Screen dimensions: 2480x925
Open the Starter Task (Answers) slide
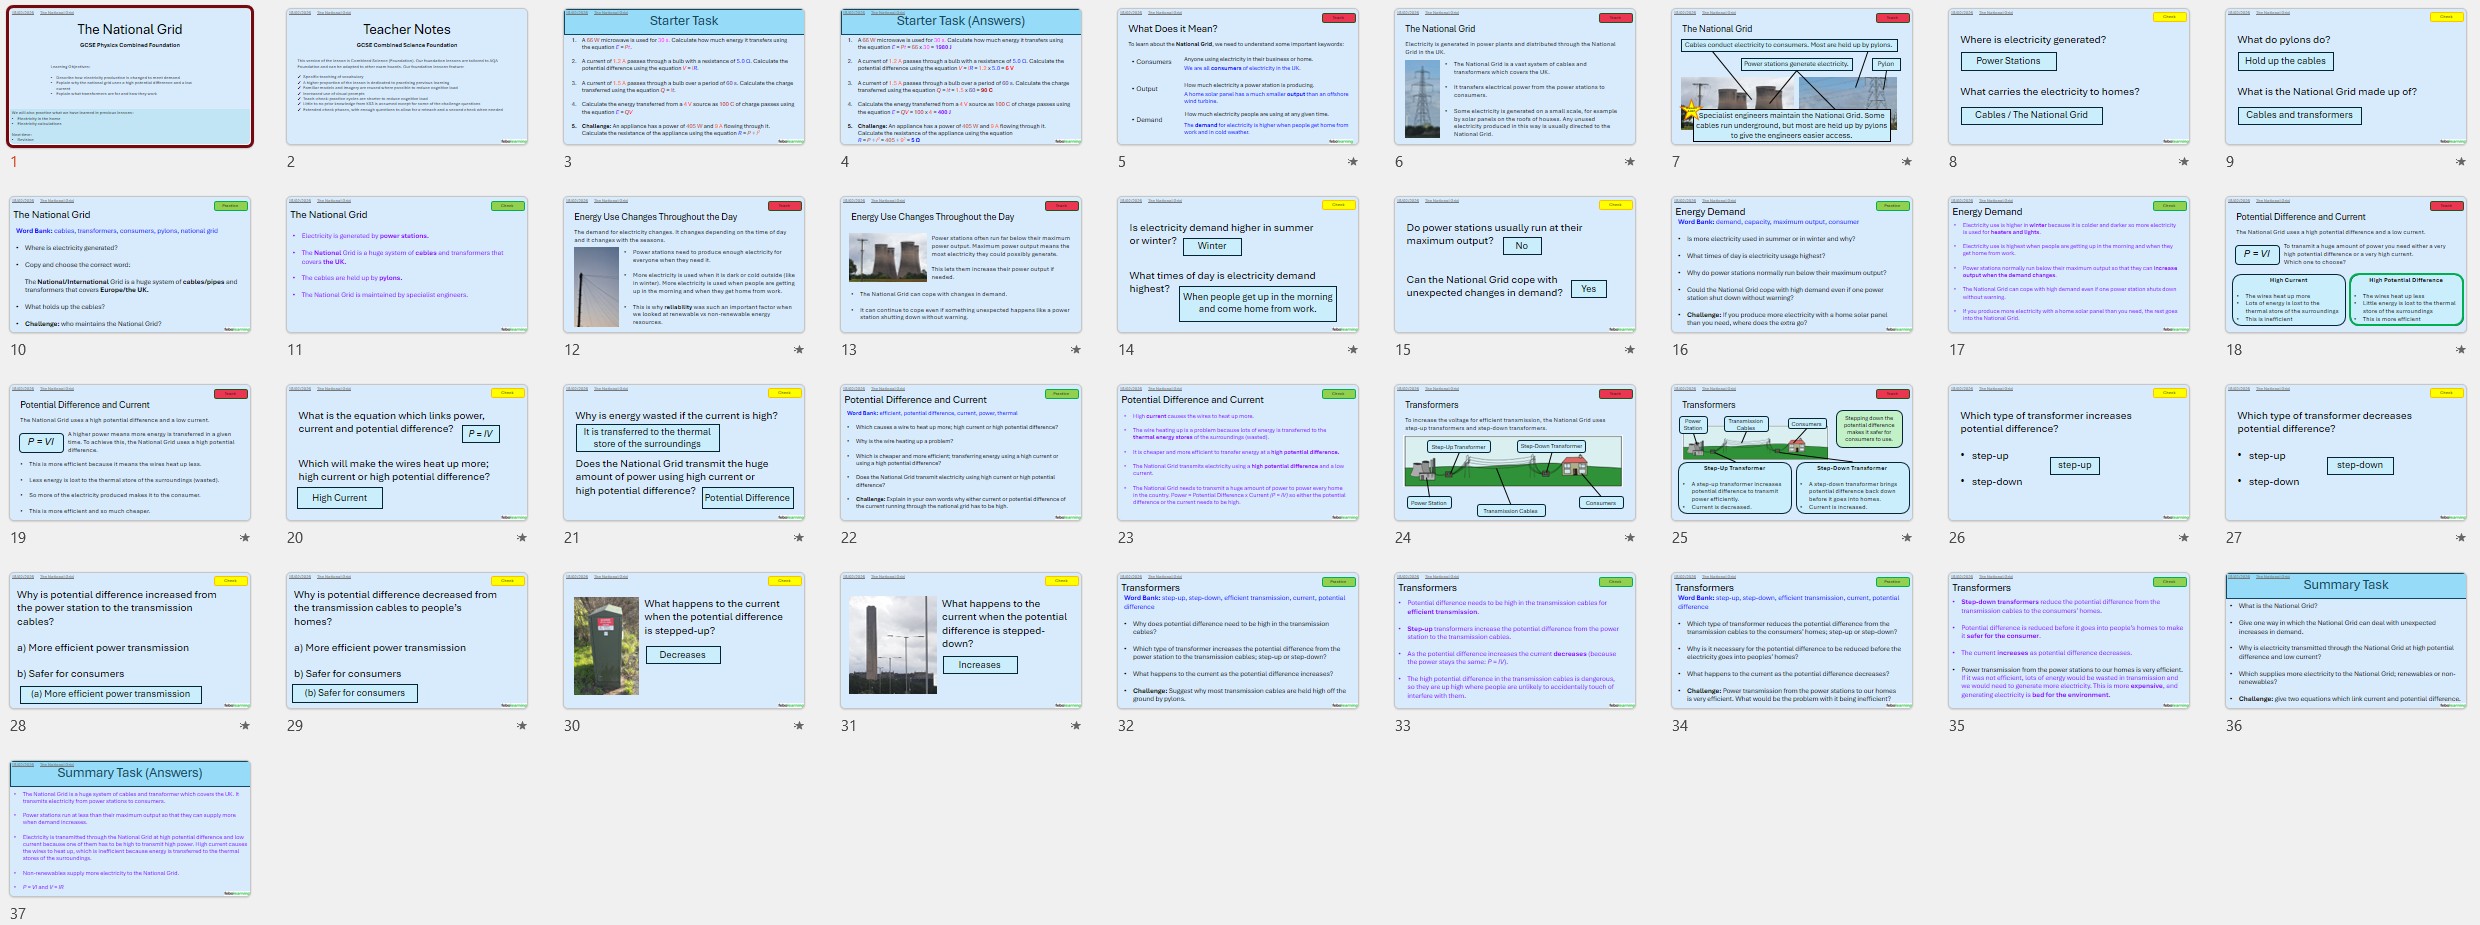960,77
